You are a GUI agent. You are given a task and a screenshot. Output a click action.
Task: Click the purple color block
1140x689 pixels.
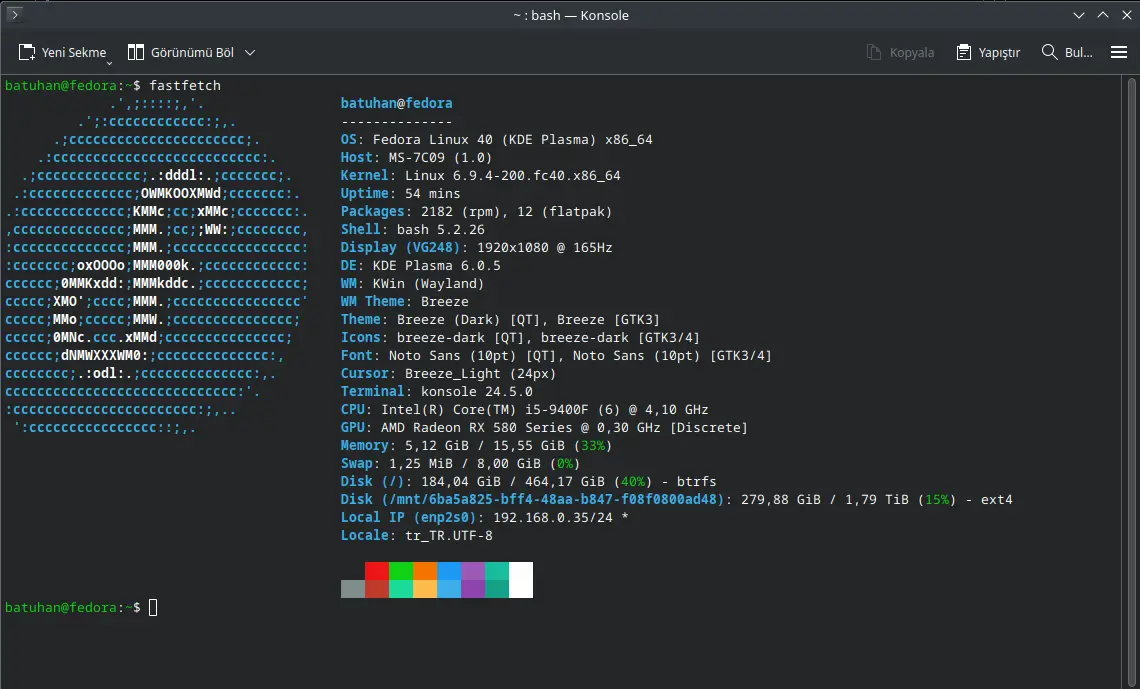point(473,571)
